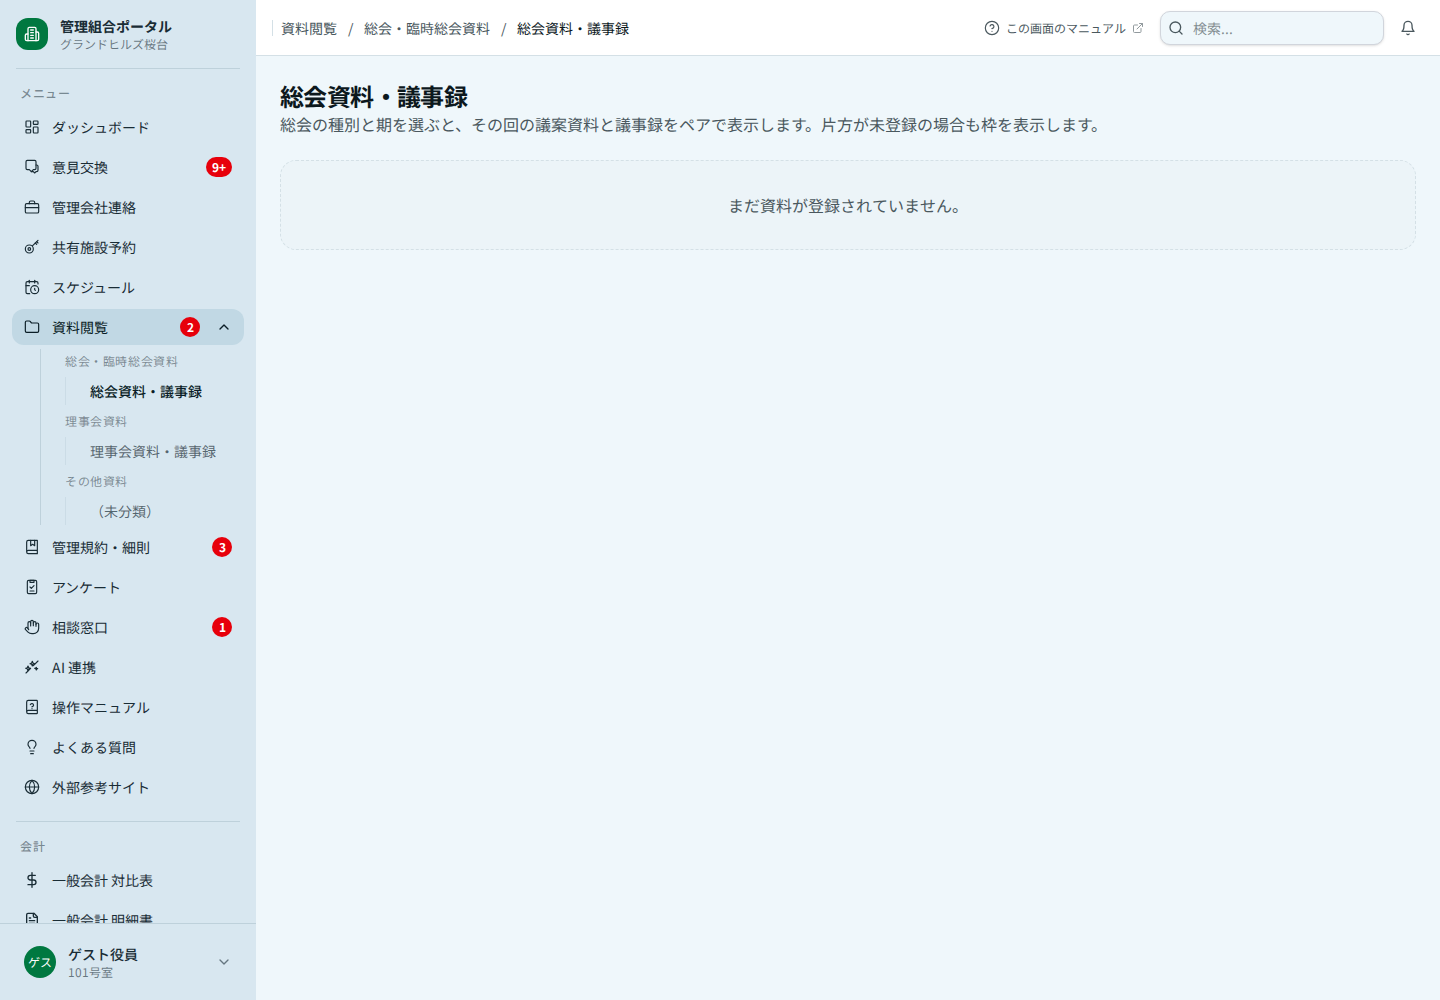The width and height of the screenshot is (1440, 1000).
Task: Open ダッシュボード menu item
Action: coord(128,127)
